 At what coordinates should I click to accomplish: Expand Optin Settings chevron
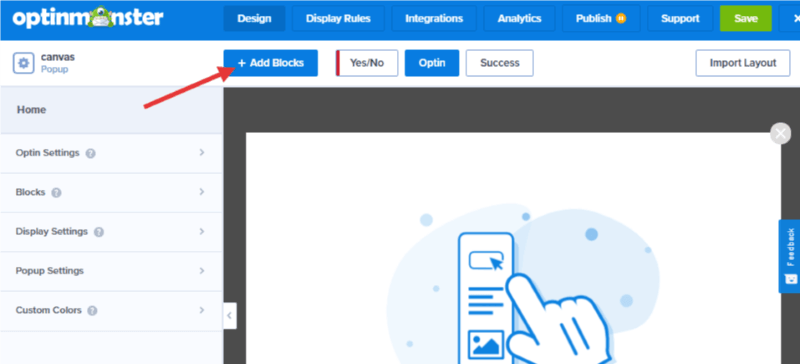(202, 153)
